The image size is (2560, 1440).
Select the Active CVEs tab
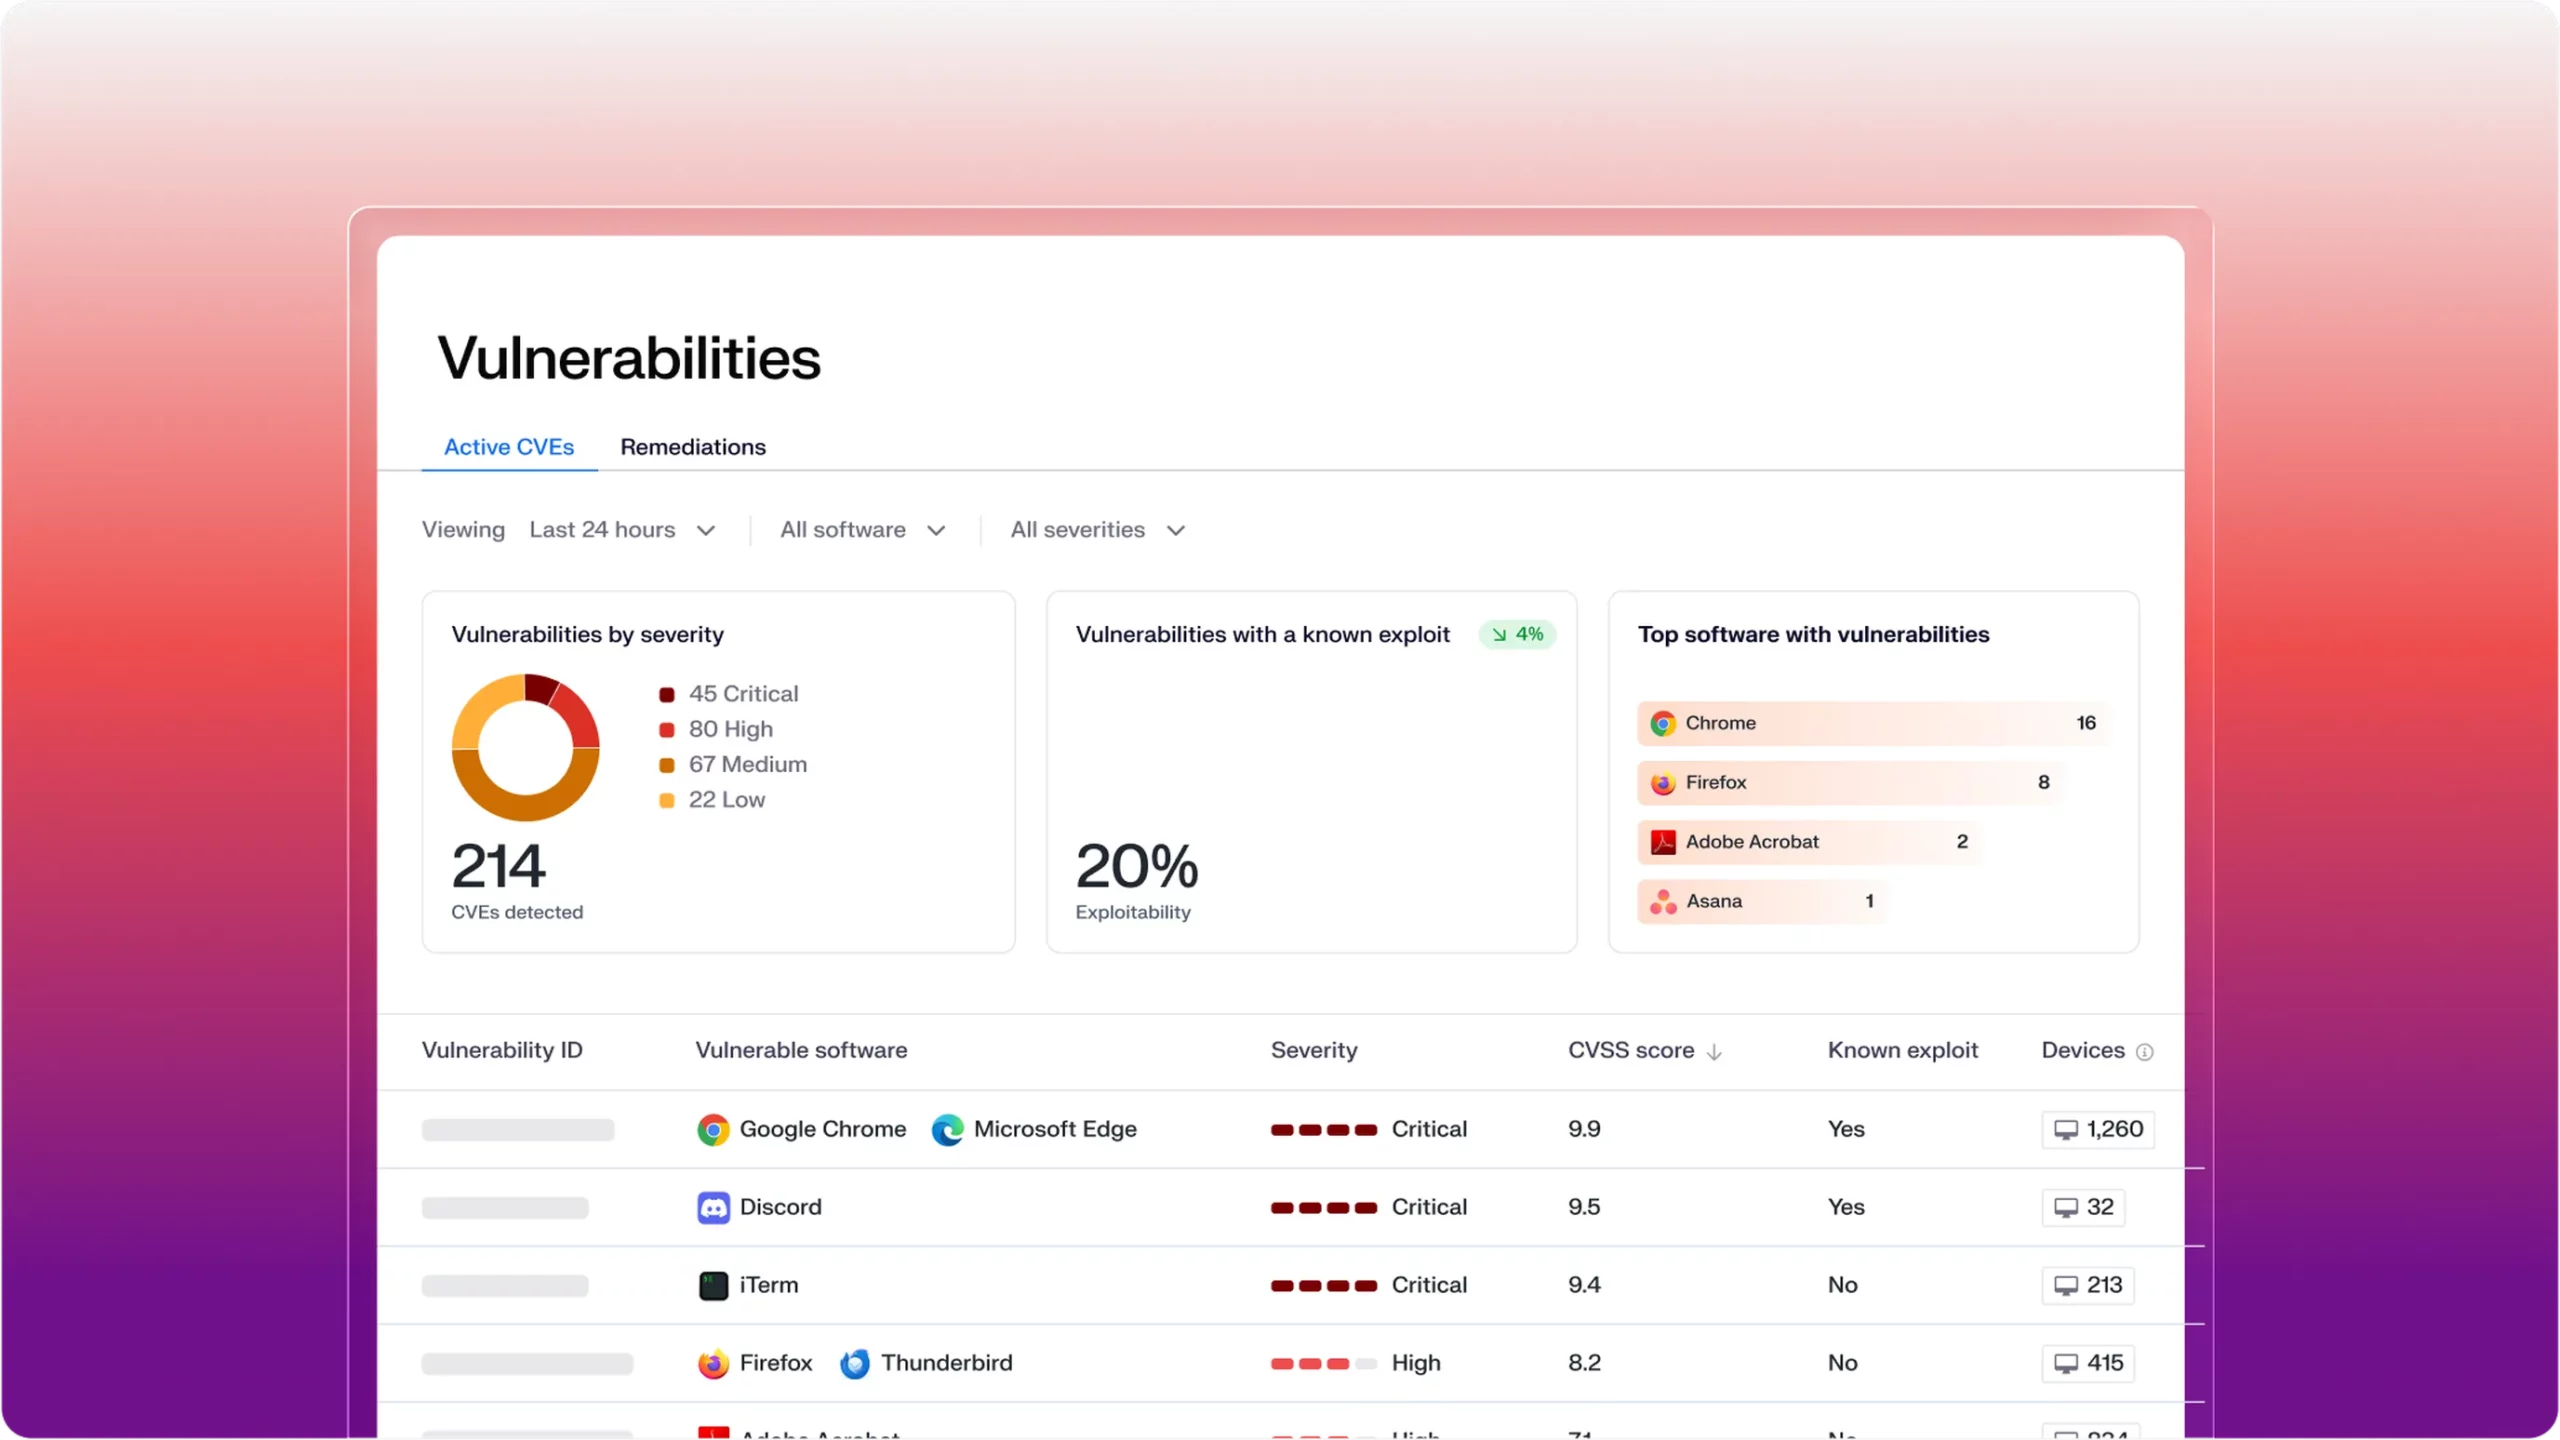coord(508,447)
